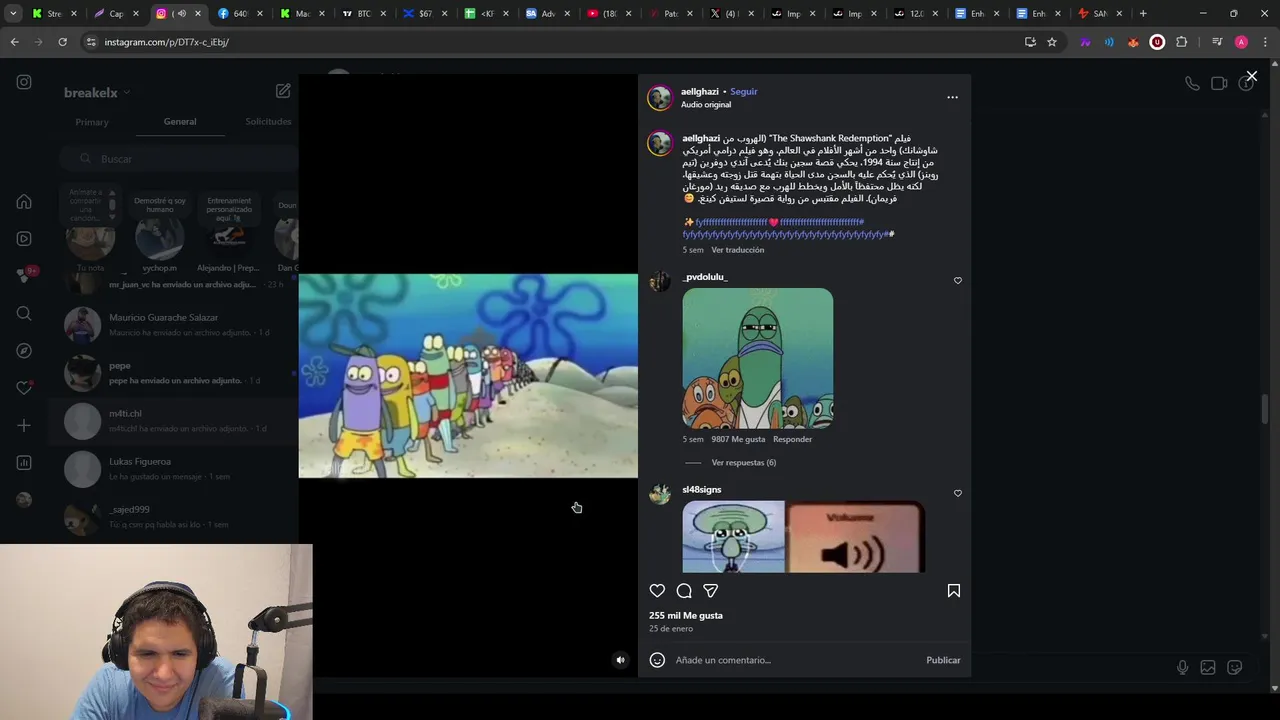The height and width of the screenshot is (720, 1280).
Task: Click the SpongeBob fish-line video
Action: (x=468, y=376)
